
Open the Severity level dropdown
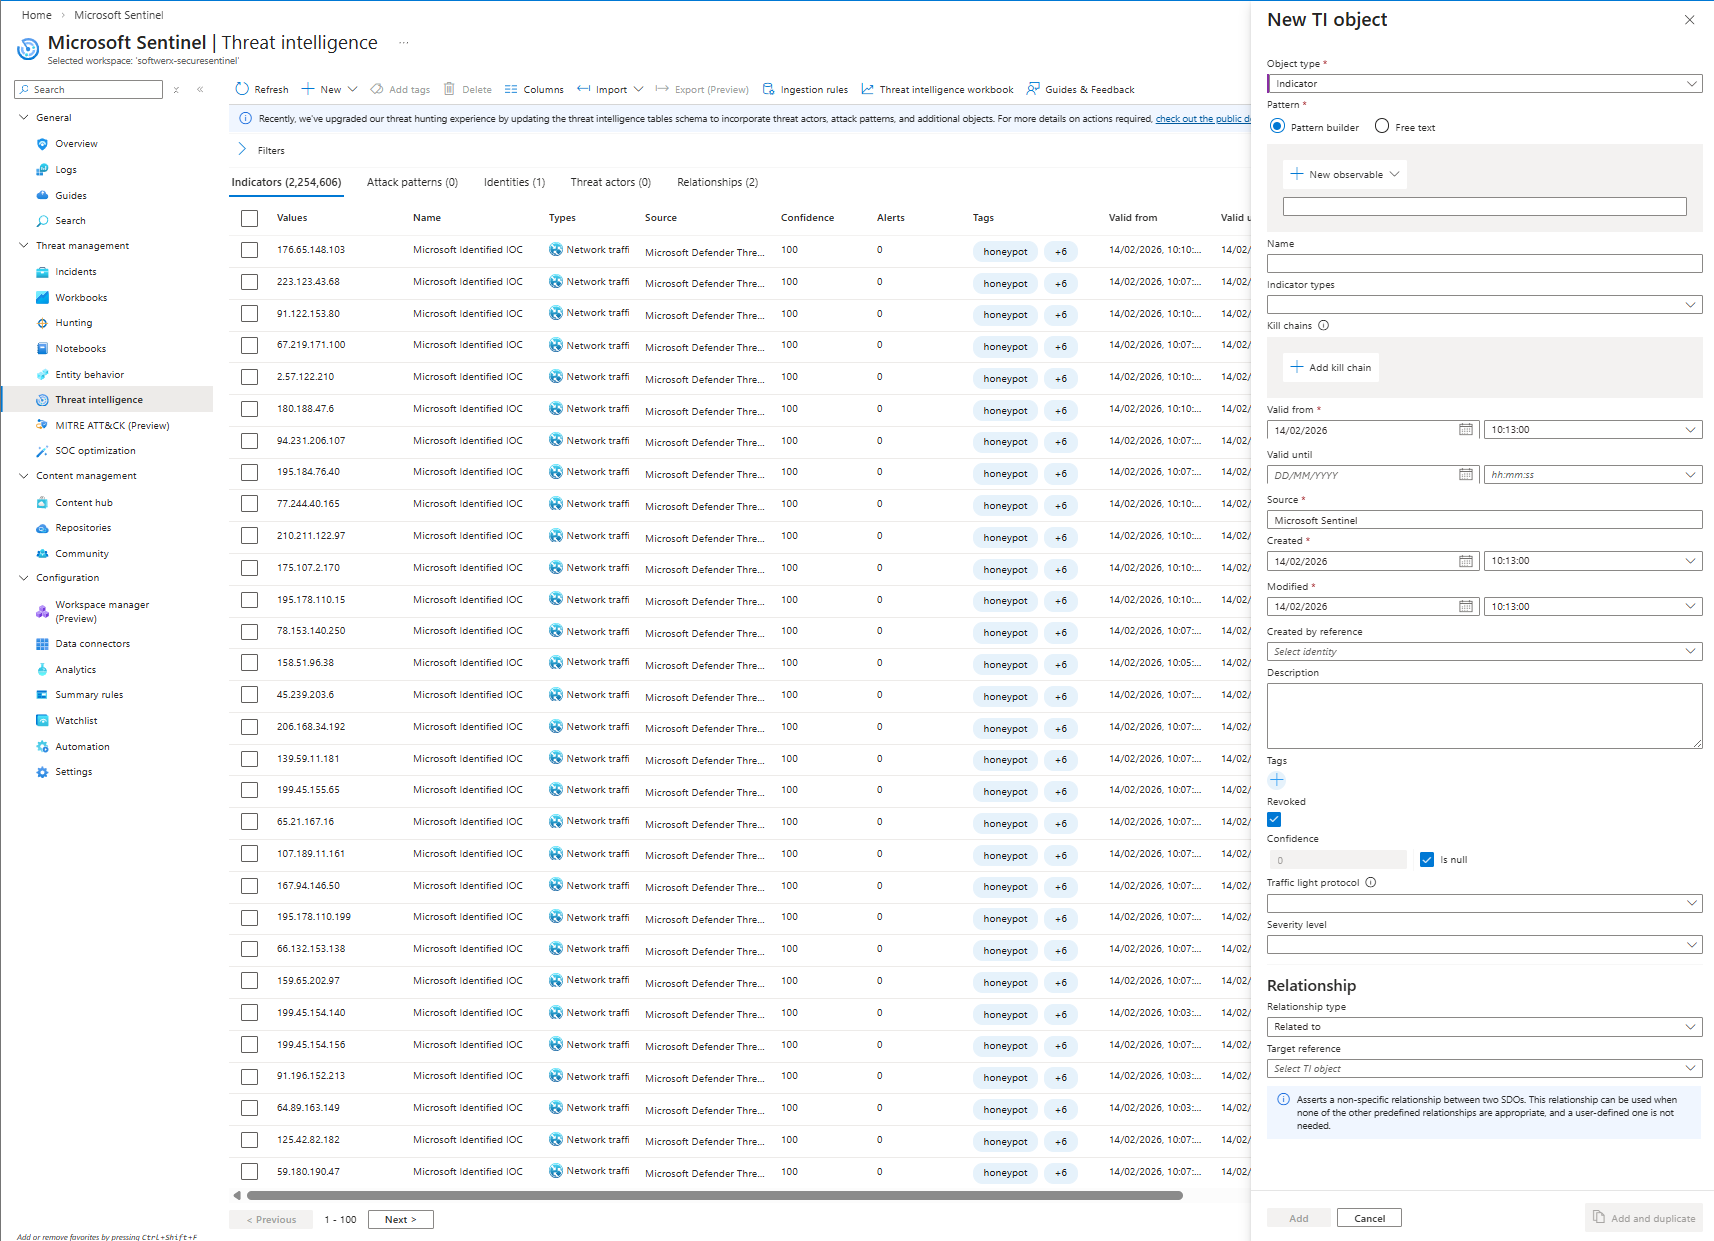coord(1484,945)
